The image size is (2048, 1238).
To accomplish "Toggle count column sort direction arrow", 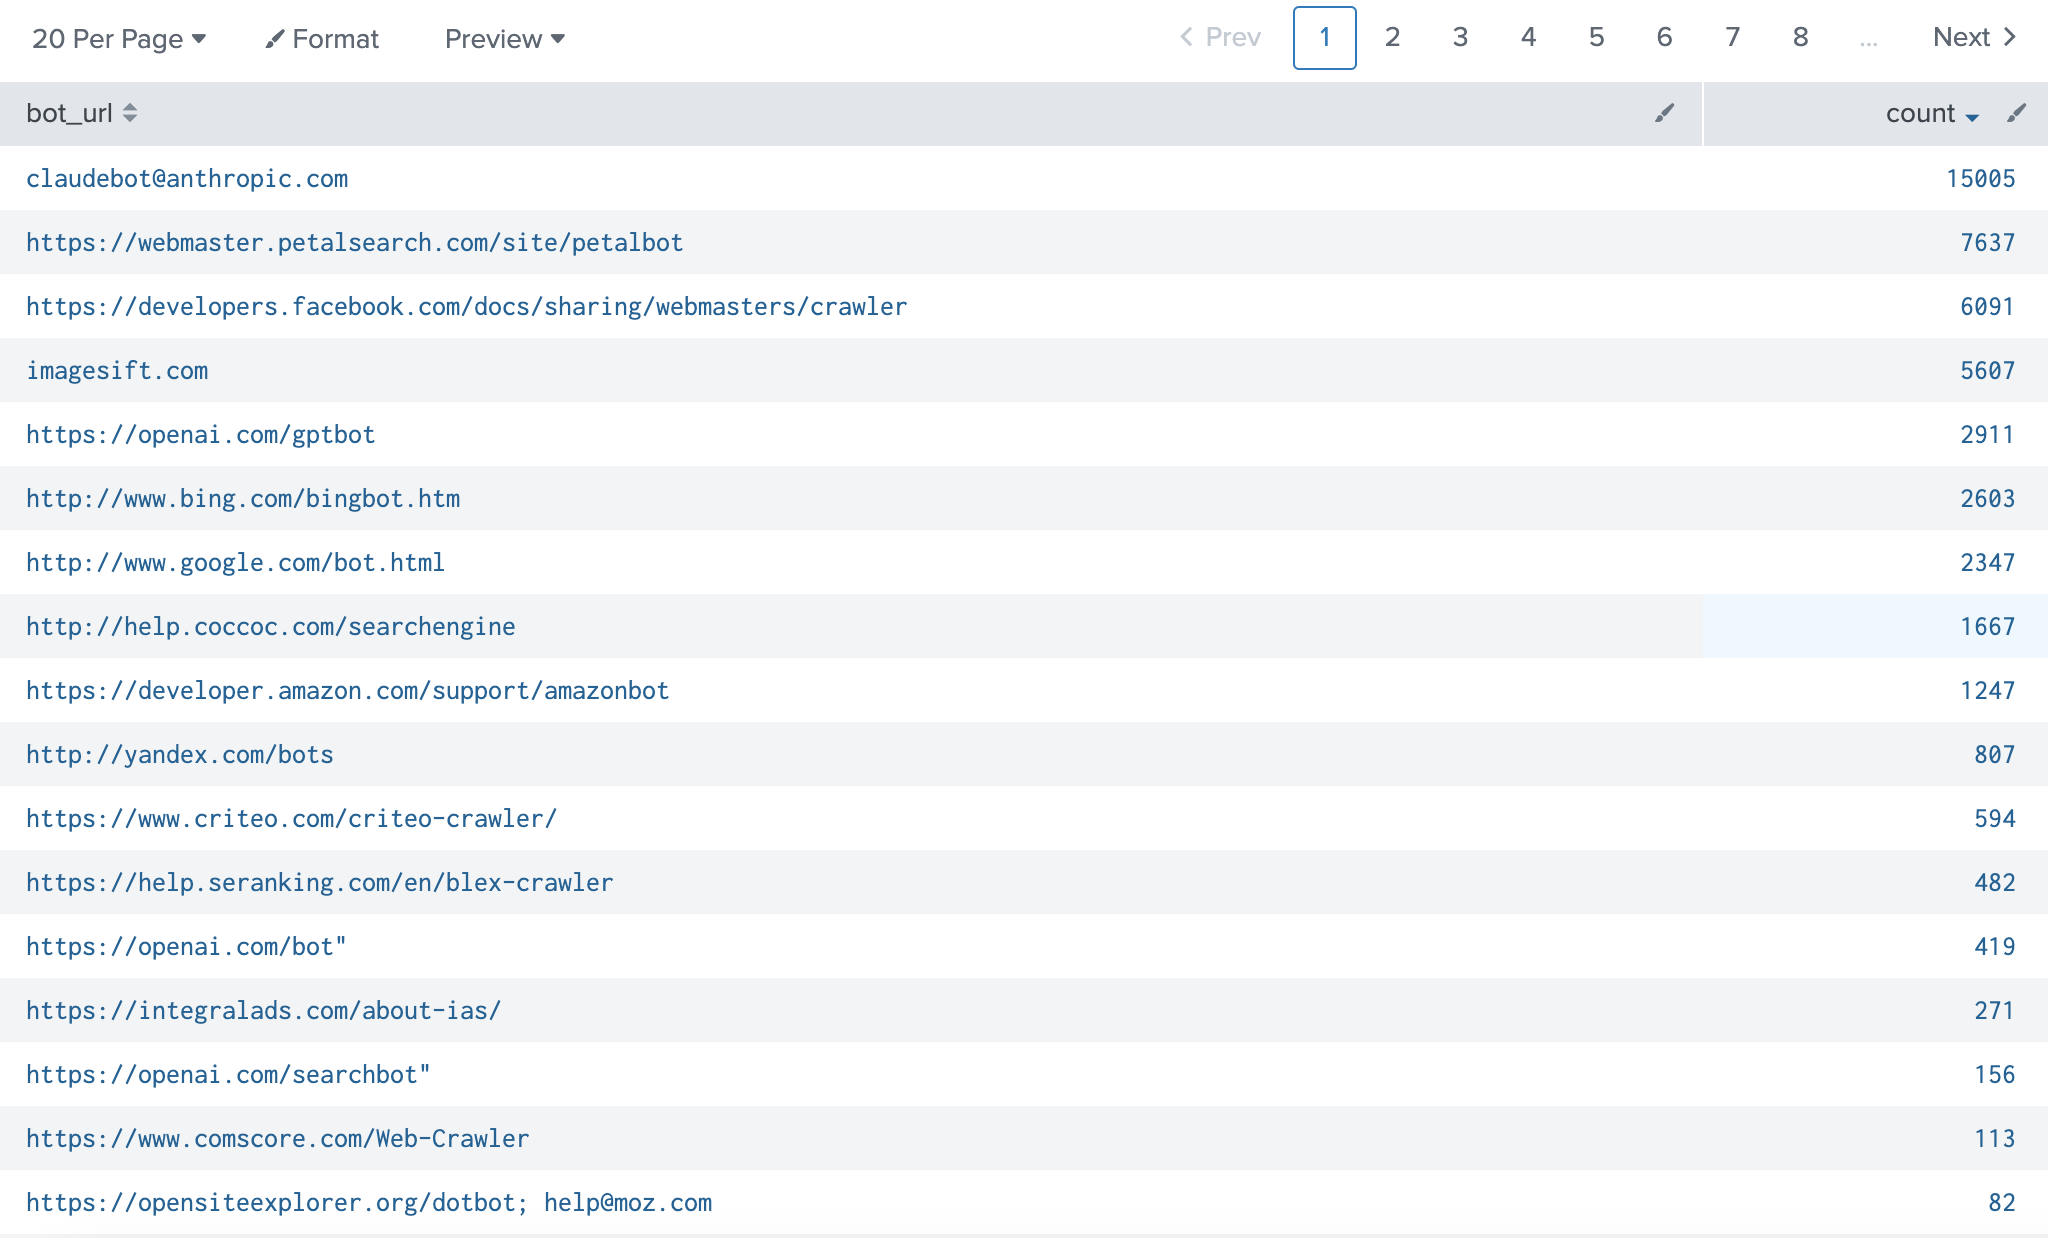I will 1972,117.
